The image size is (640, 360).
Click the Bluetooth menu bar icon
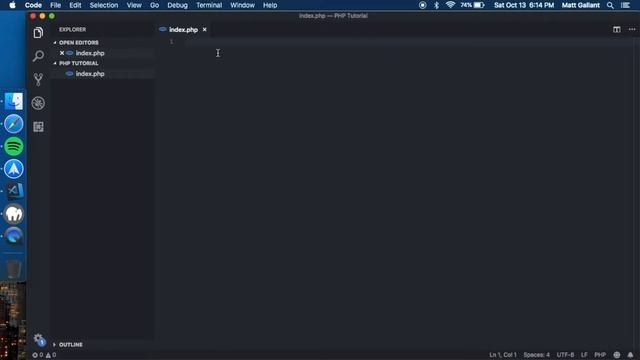click(436, 5)
